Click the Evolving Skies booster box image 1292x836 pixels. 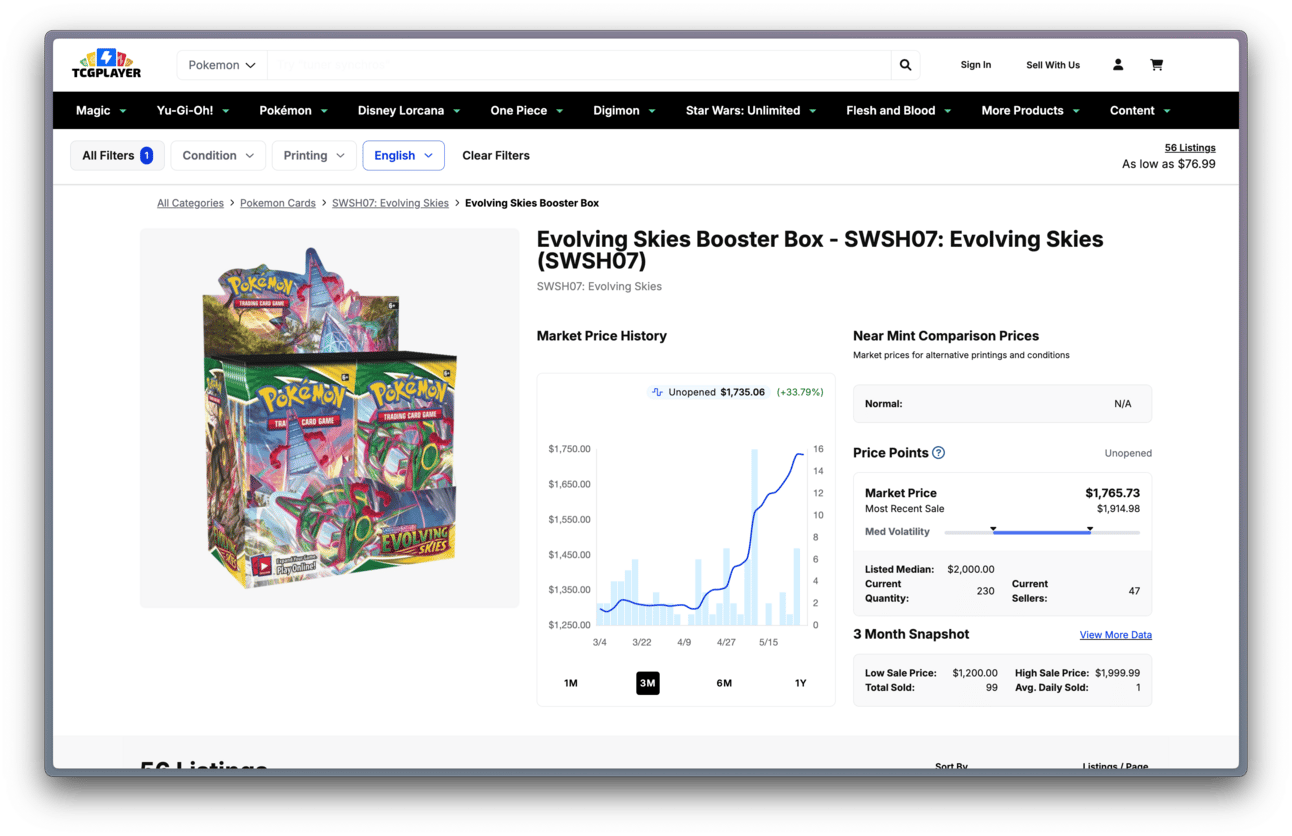[x=330, y=418]
